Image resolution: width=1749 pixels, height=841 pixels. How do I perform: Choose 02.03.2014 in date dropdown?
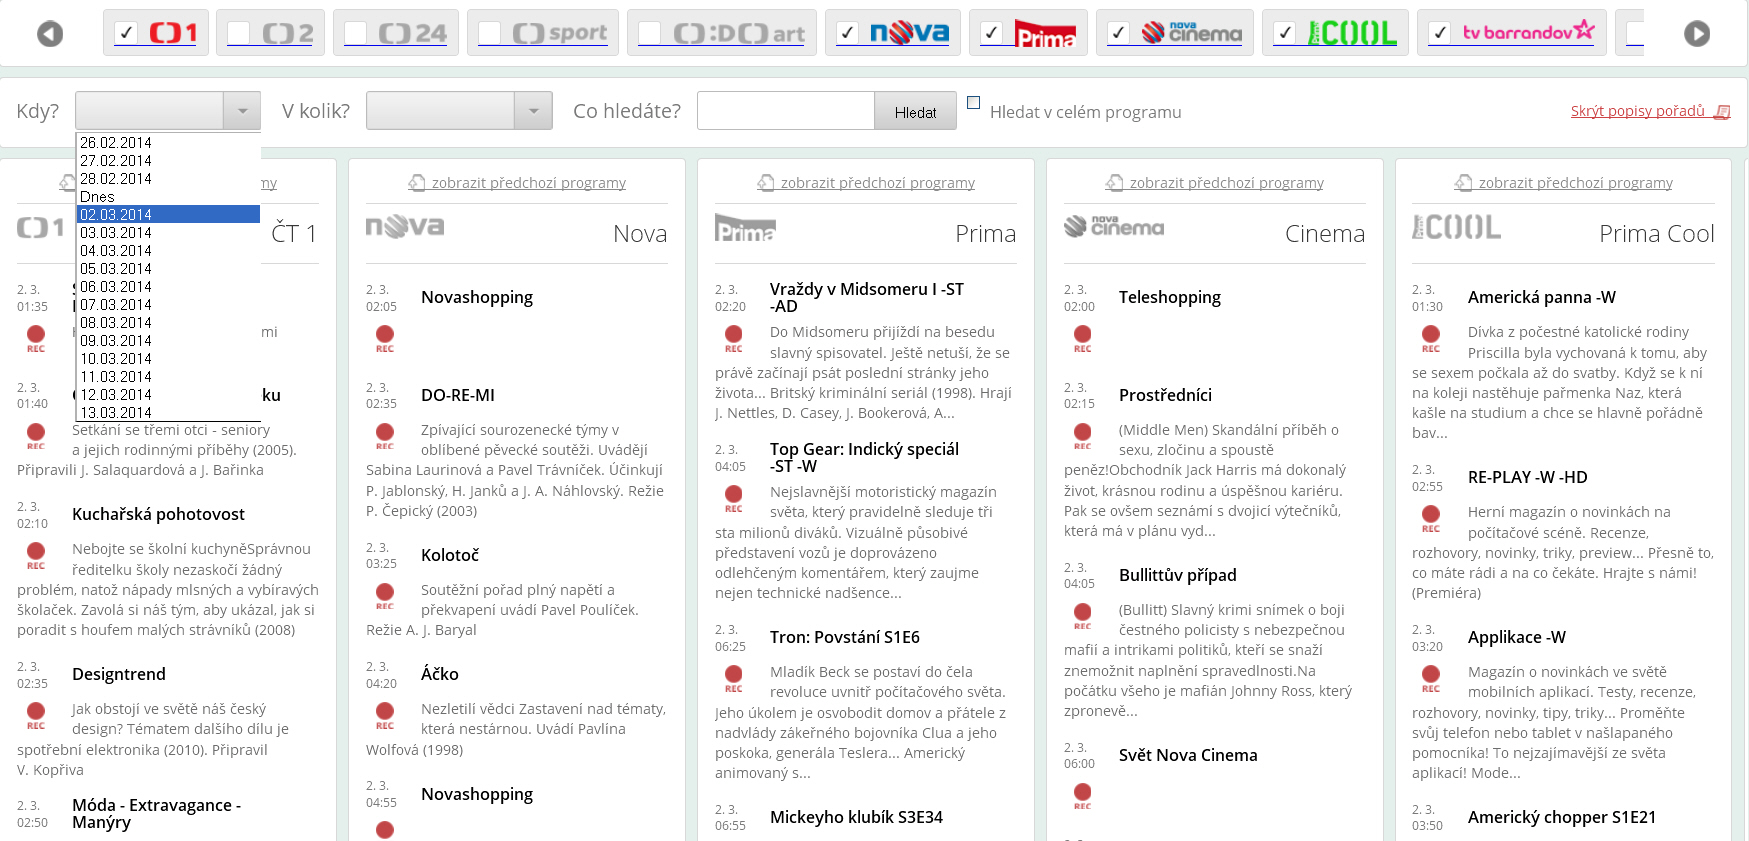[168, 215]
